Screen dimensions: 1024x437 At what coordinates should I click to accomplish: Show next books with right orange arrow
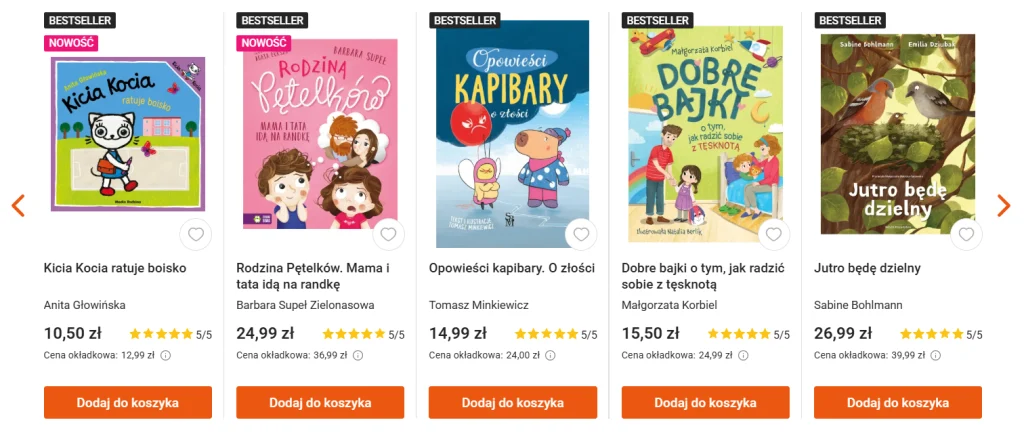pos(1004,206)
